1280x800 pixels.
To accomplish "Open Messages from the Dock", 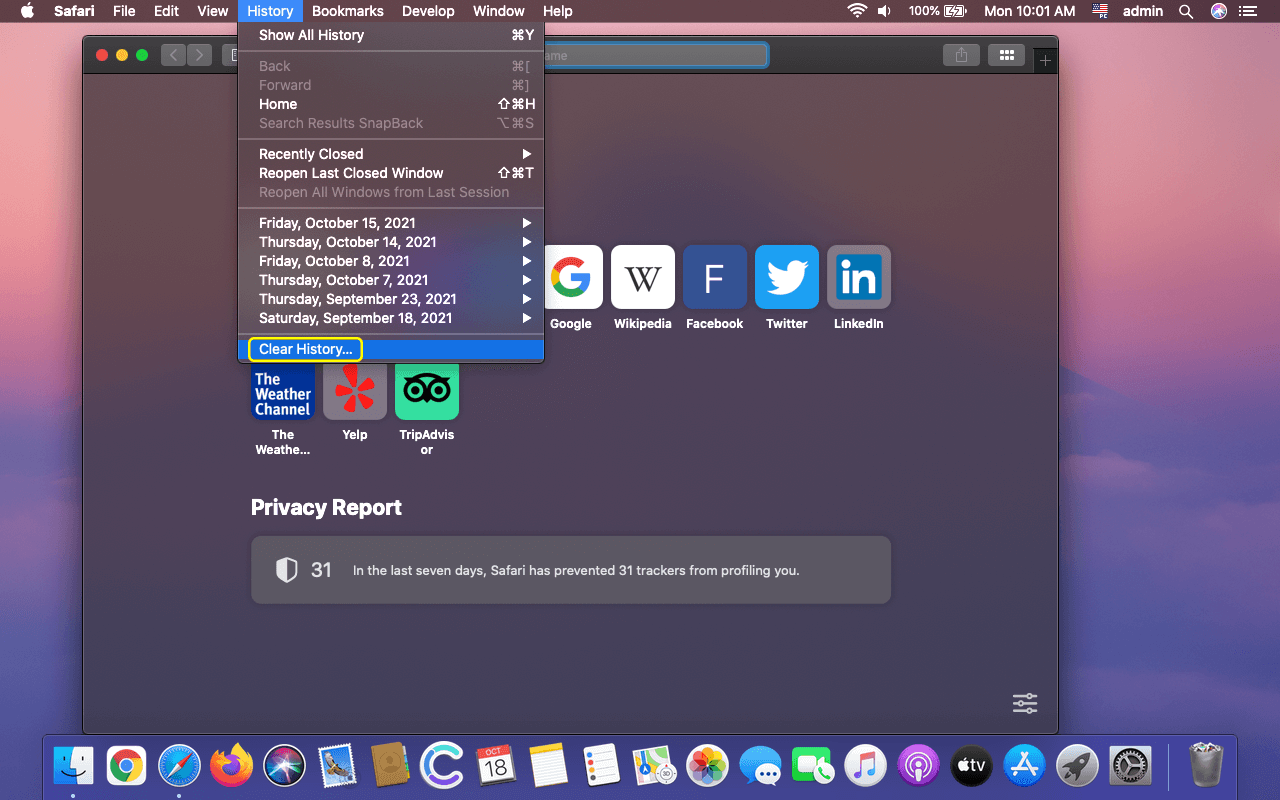I will [x=761, y=767].
